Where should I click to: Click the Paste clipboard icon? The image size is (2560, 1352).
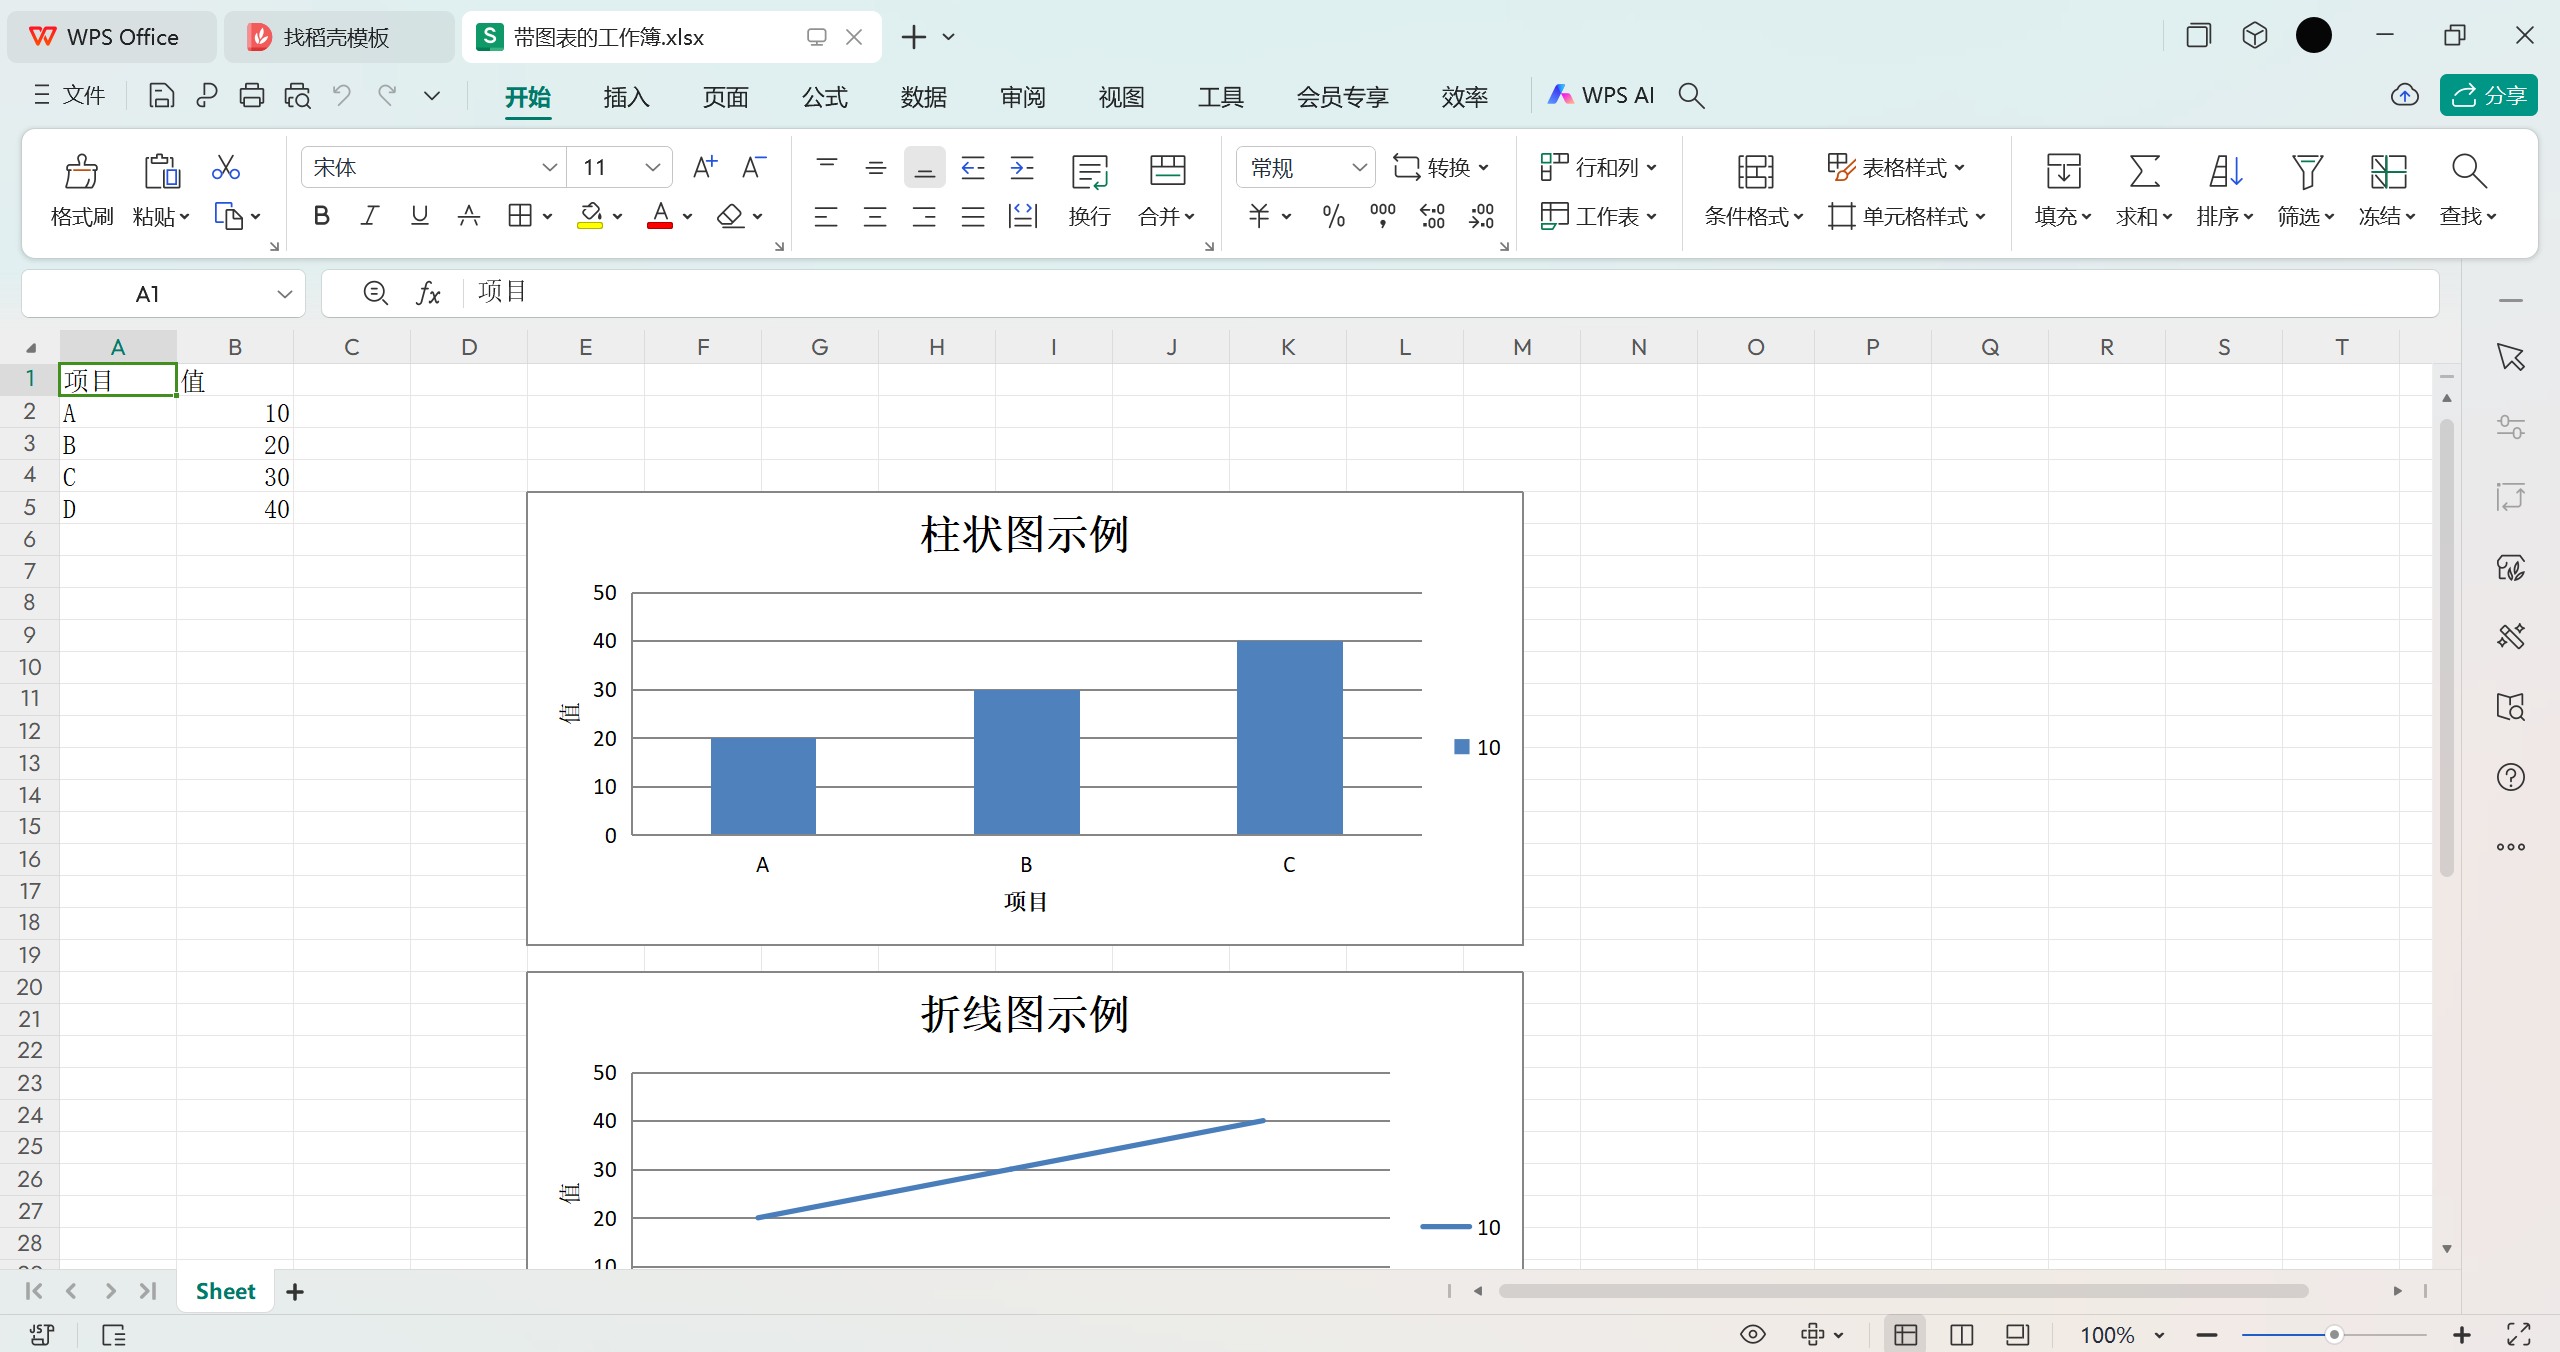click(161, 171)
